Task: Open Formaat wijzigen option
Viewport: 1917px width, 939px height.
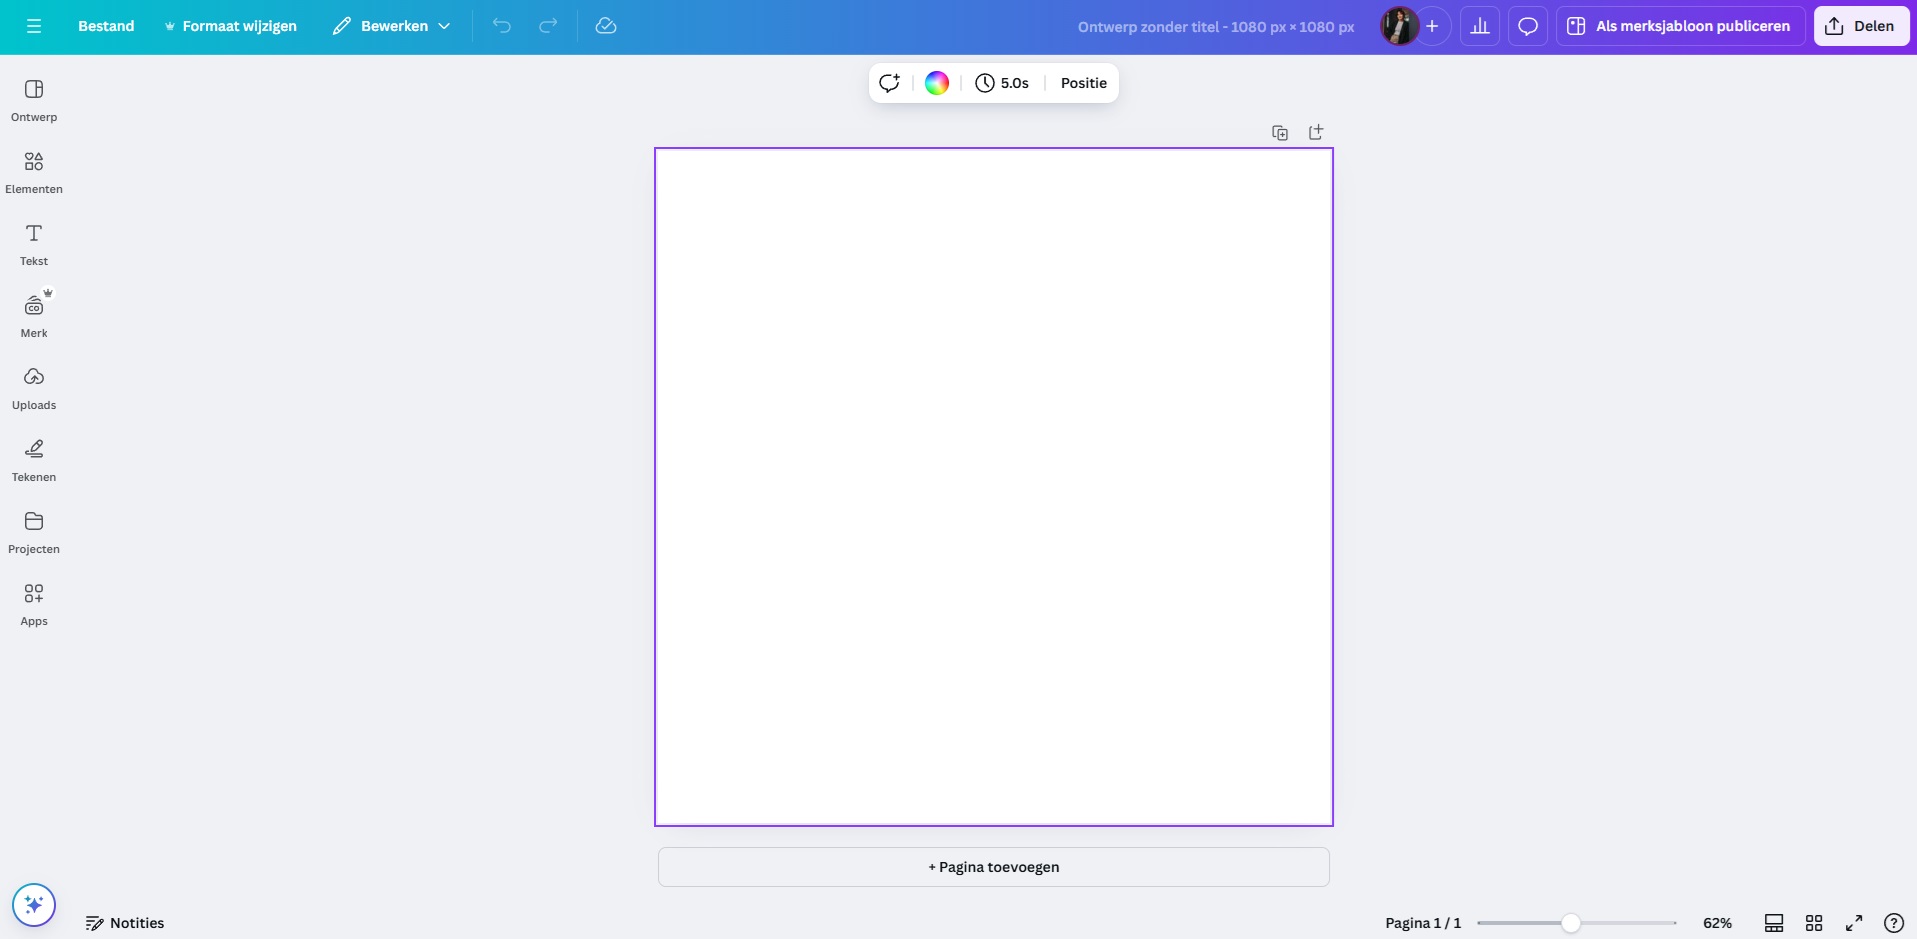Action: pyautogui.click(x=231, y=26)
